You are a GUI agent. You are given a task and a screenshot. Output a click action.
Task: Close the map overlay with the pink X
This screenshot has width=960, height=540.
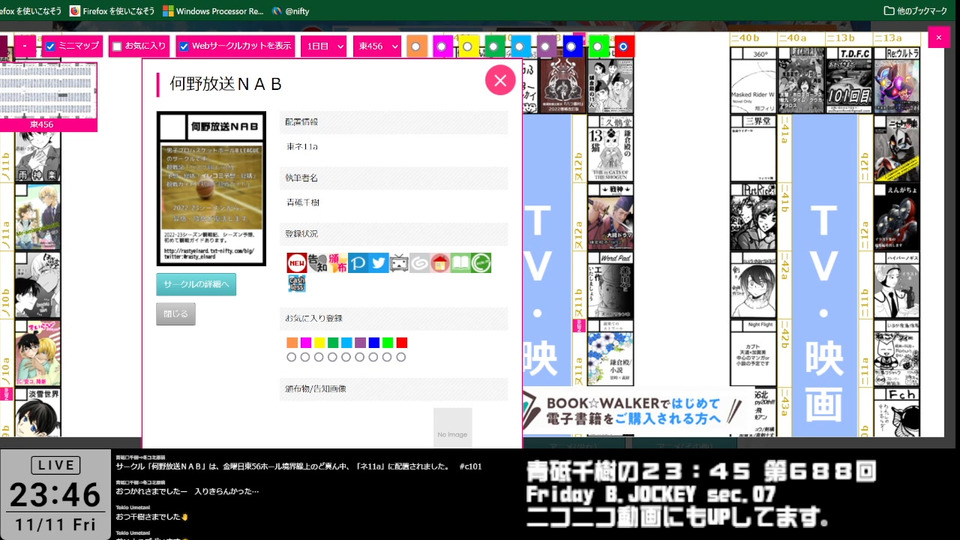coord(939,37)
